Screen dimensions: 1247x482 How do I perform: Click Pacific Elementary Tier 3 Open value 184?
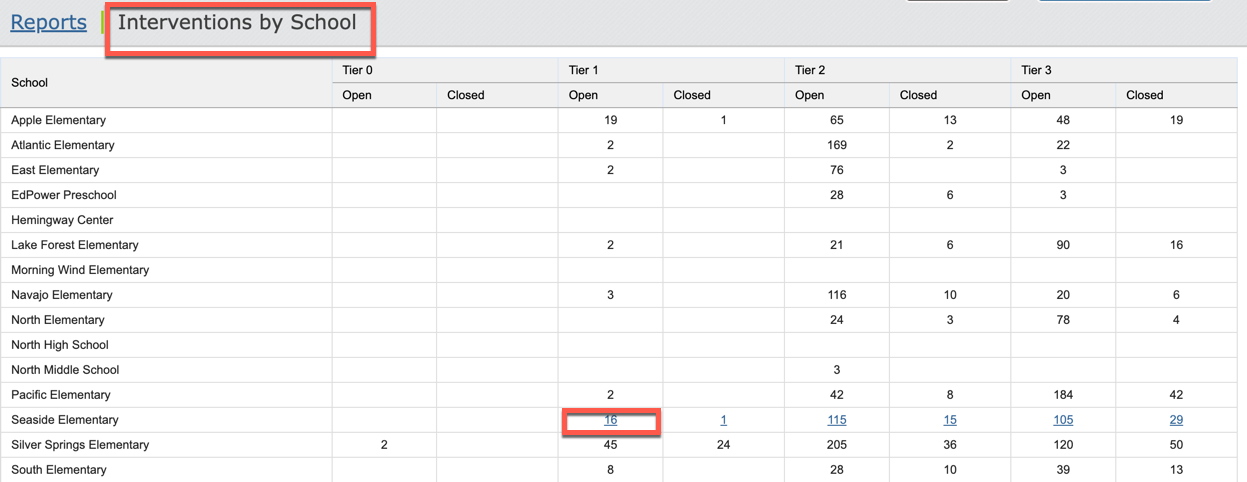[1063, 395]
